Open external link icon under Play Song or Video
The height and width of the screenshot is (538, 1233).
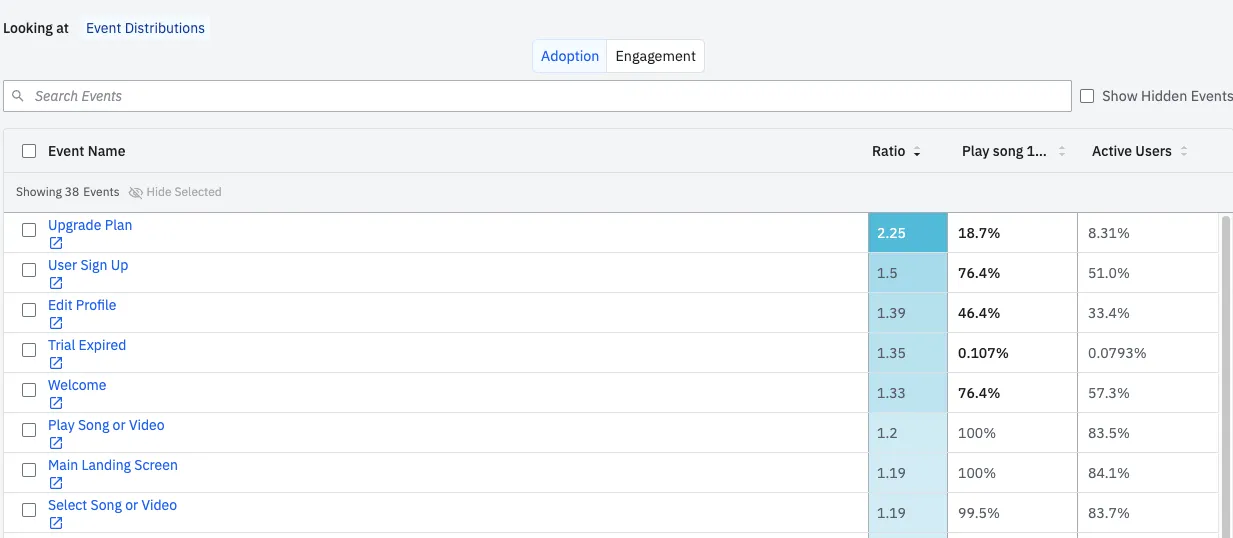click(x=56, y=443)
